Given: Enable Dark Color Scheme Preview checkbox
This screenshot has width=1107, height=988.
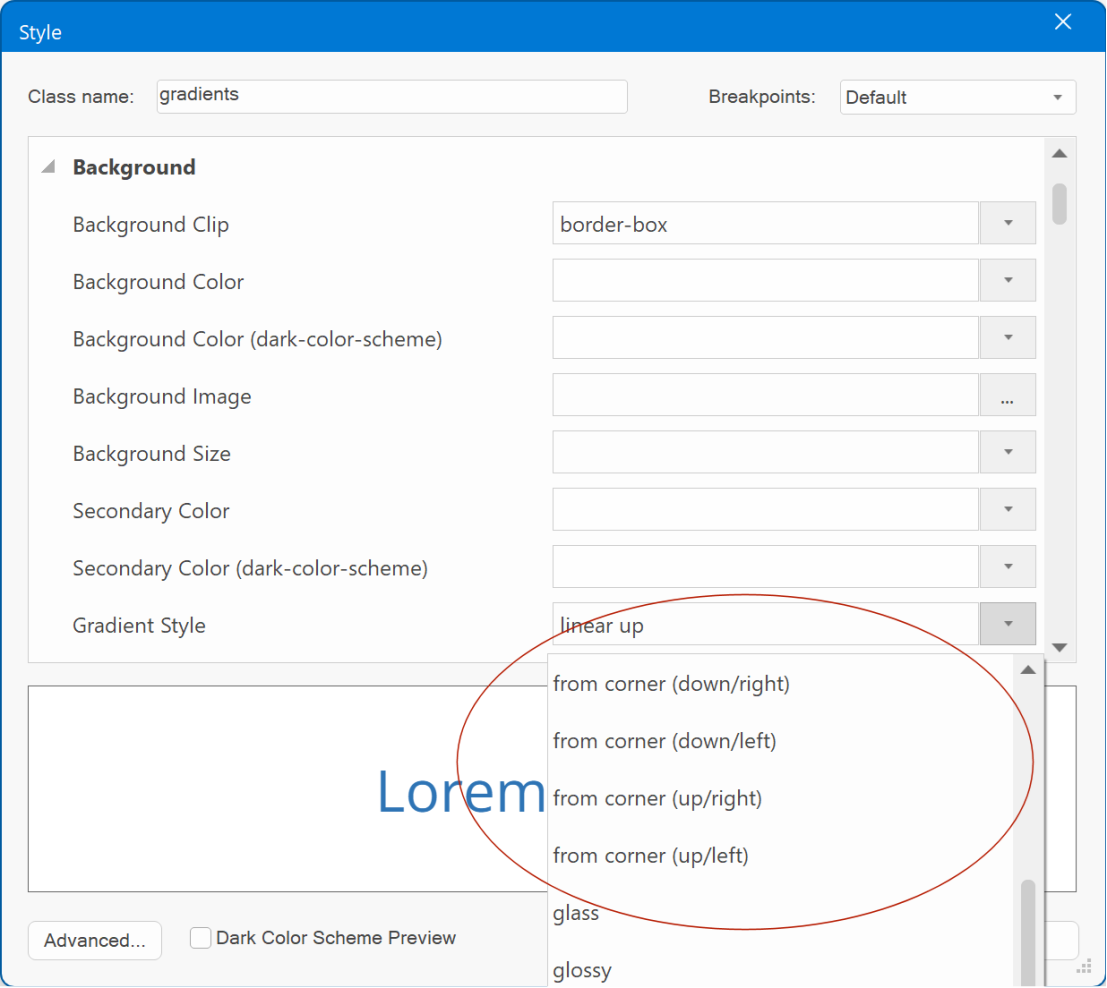Looking at the screenshot, I should (x=201, y=938).
